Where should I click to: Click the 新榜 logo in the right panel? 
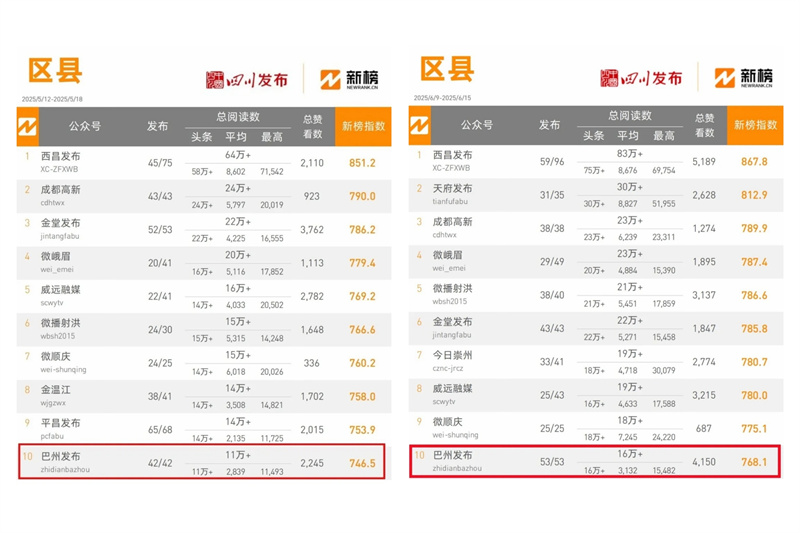click(x=744, y=78)
